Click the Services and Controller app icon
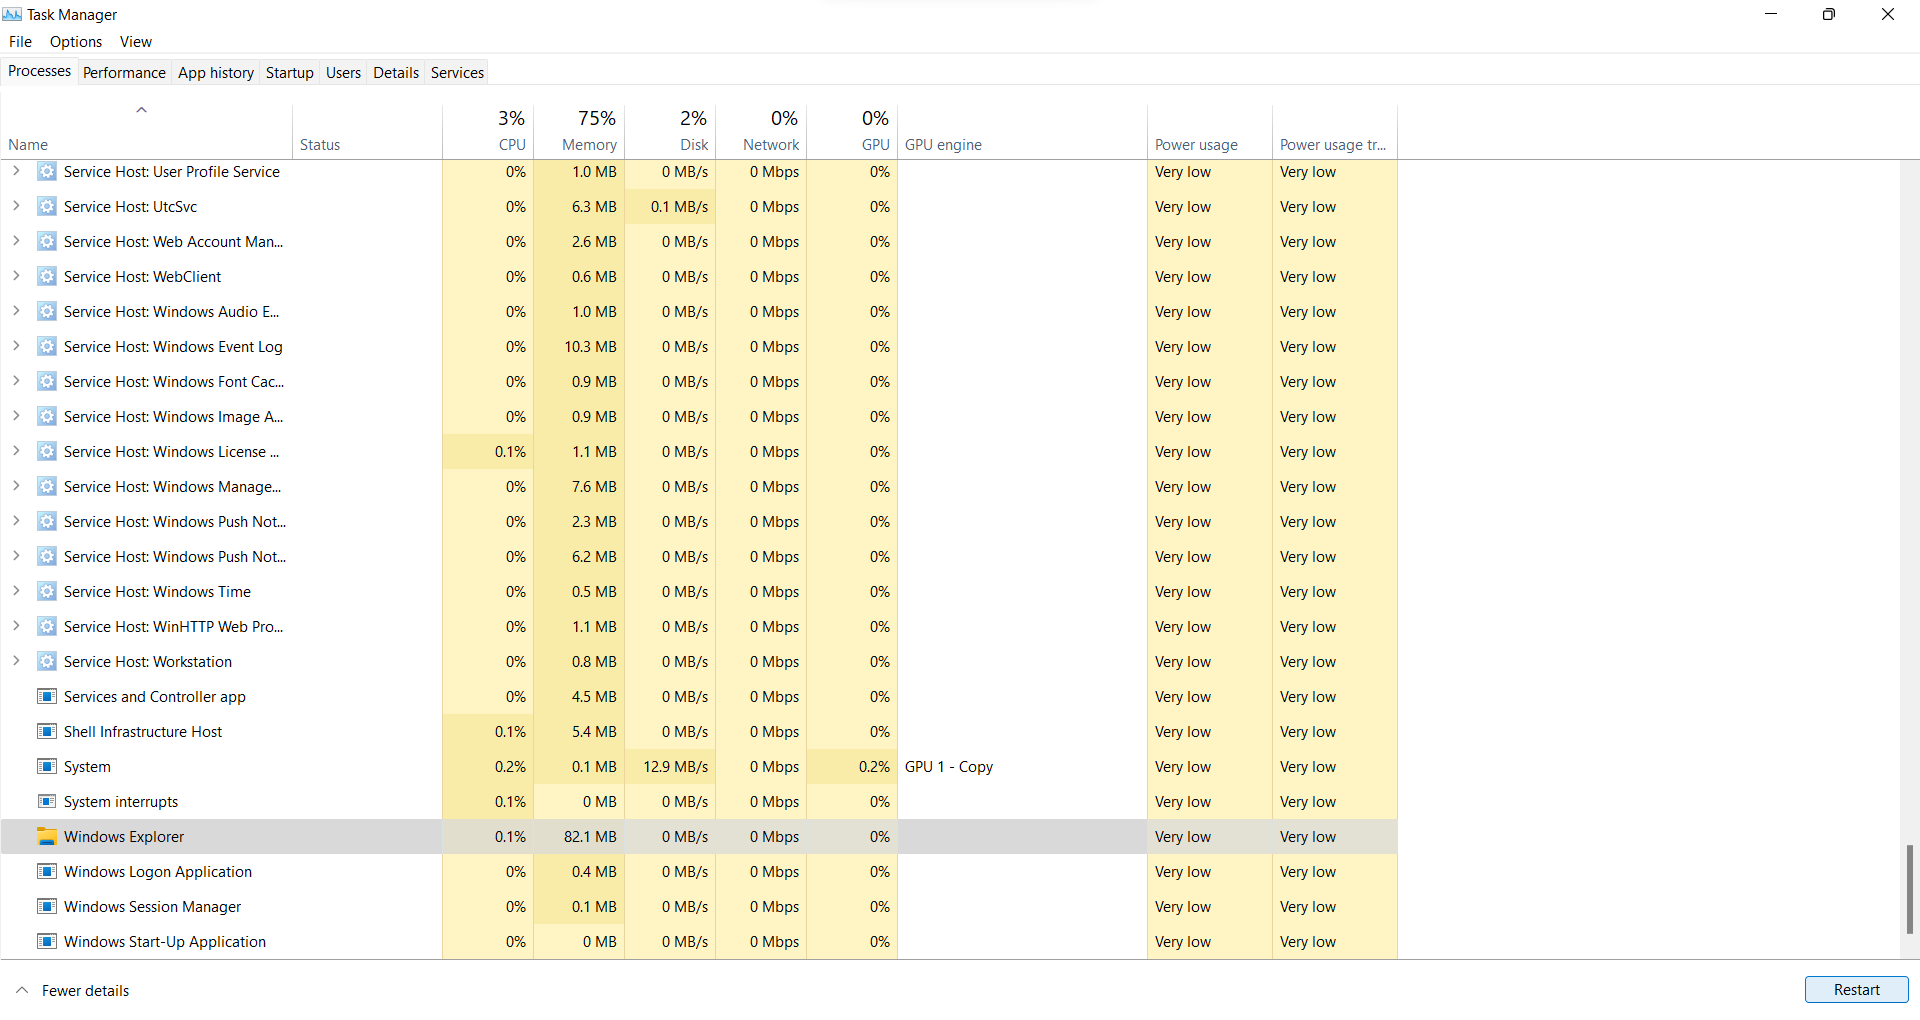The height and width of the screenshot is (1020, 1920). [46, 697]
